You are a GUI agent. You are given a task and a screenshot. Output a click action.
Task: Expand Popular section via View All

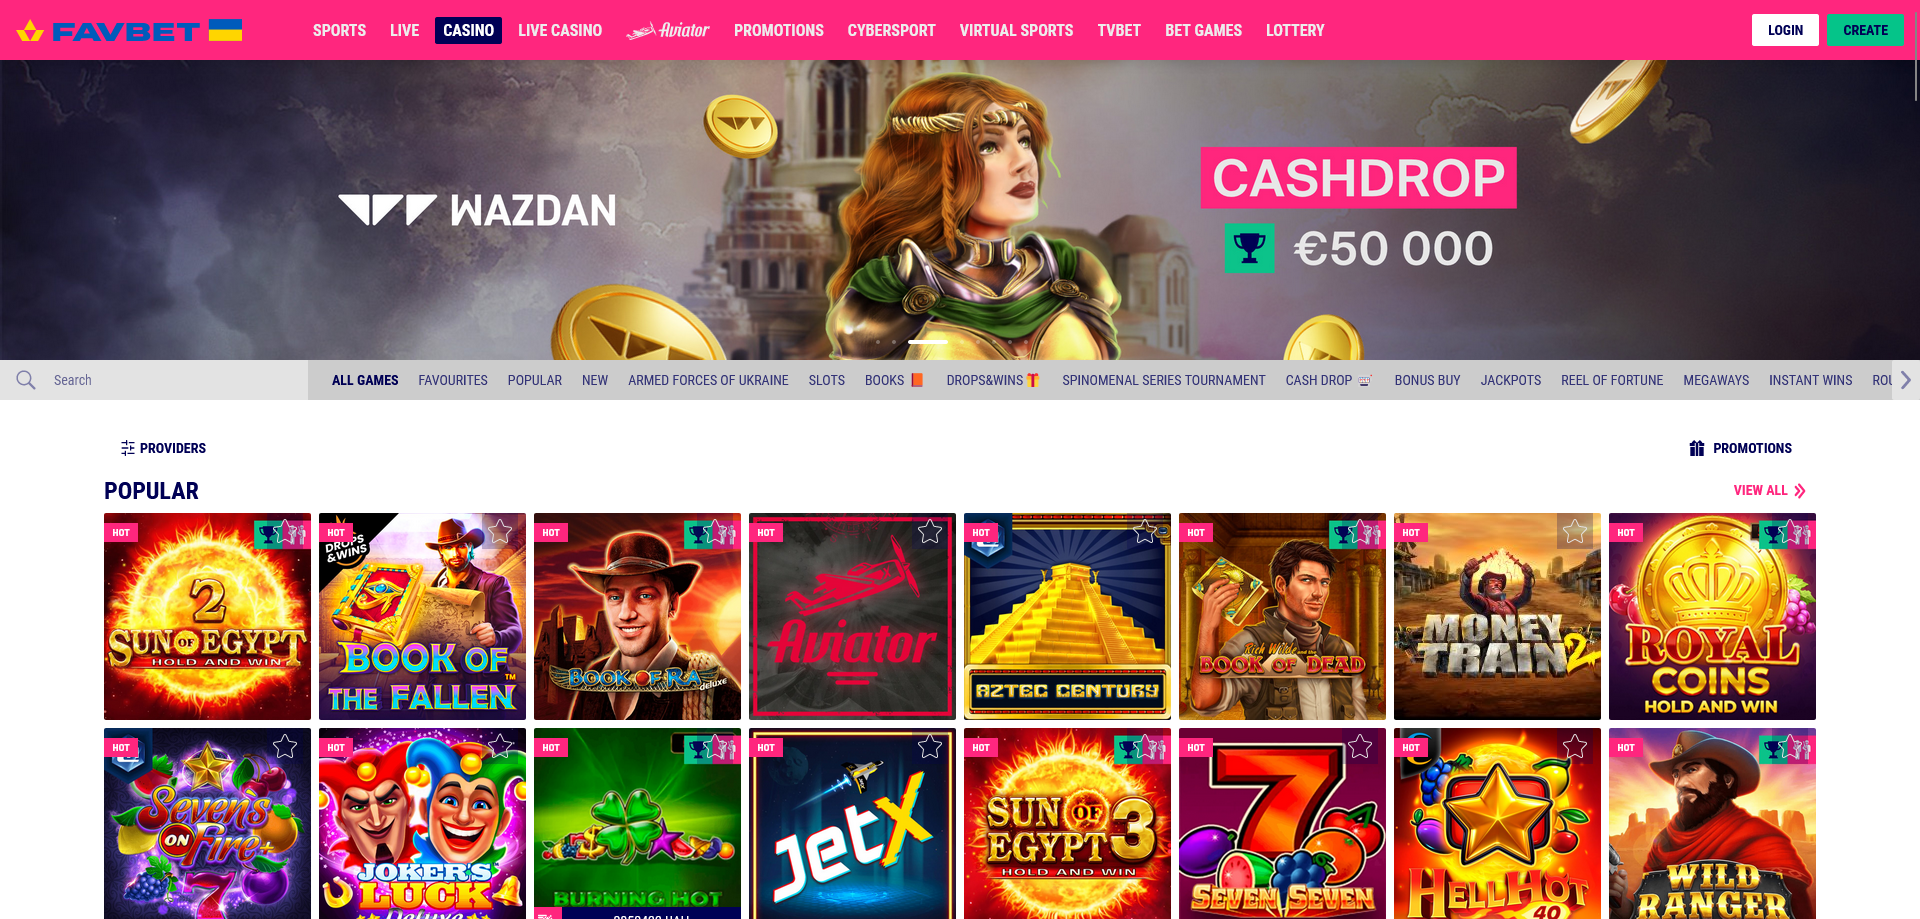pos(1769,491)
